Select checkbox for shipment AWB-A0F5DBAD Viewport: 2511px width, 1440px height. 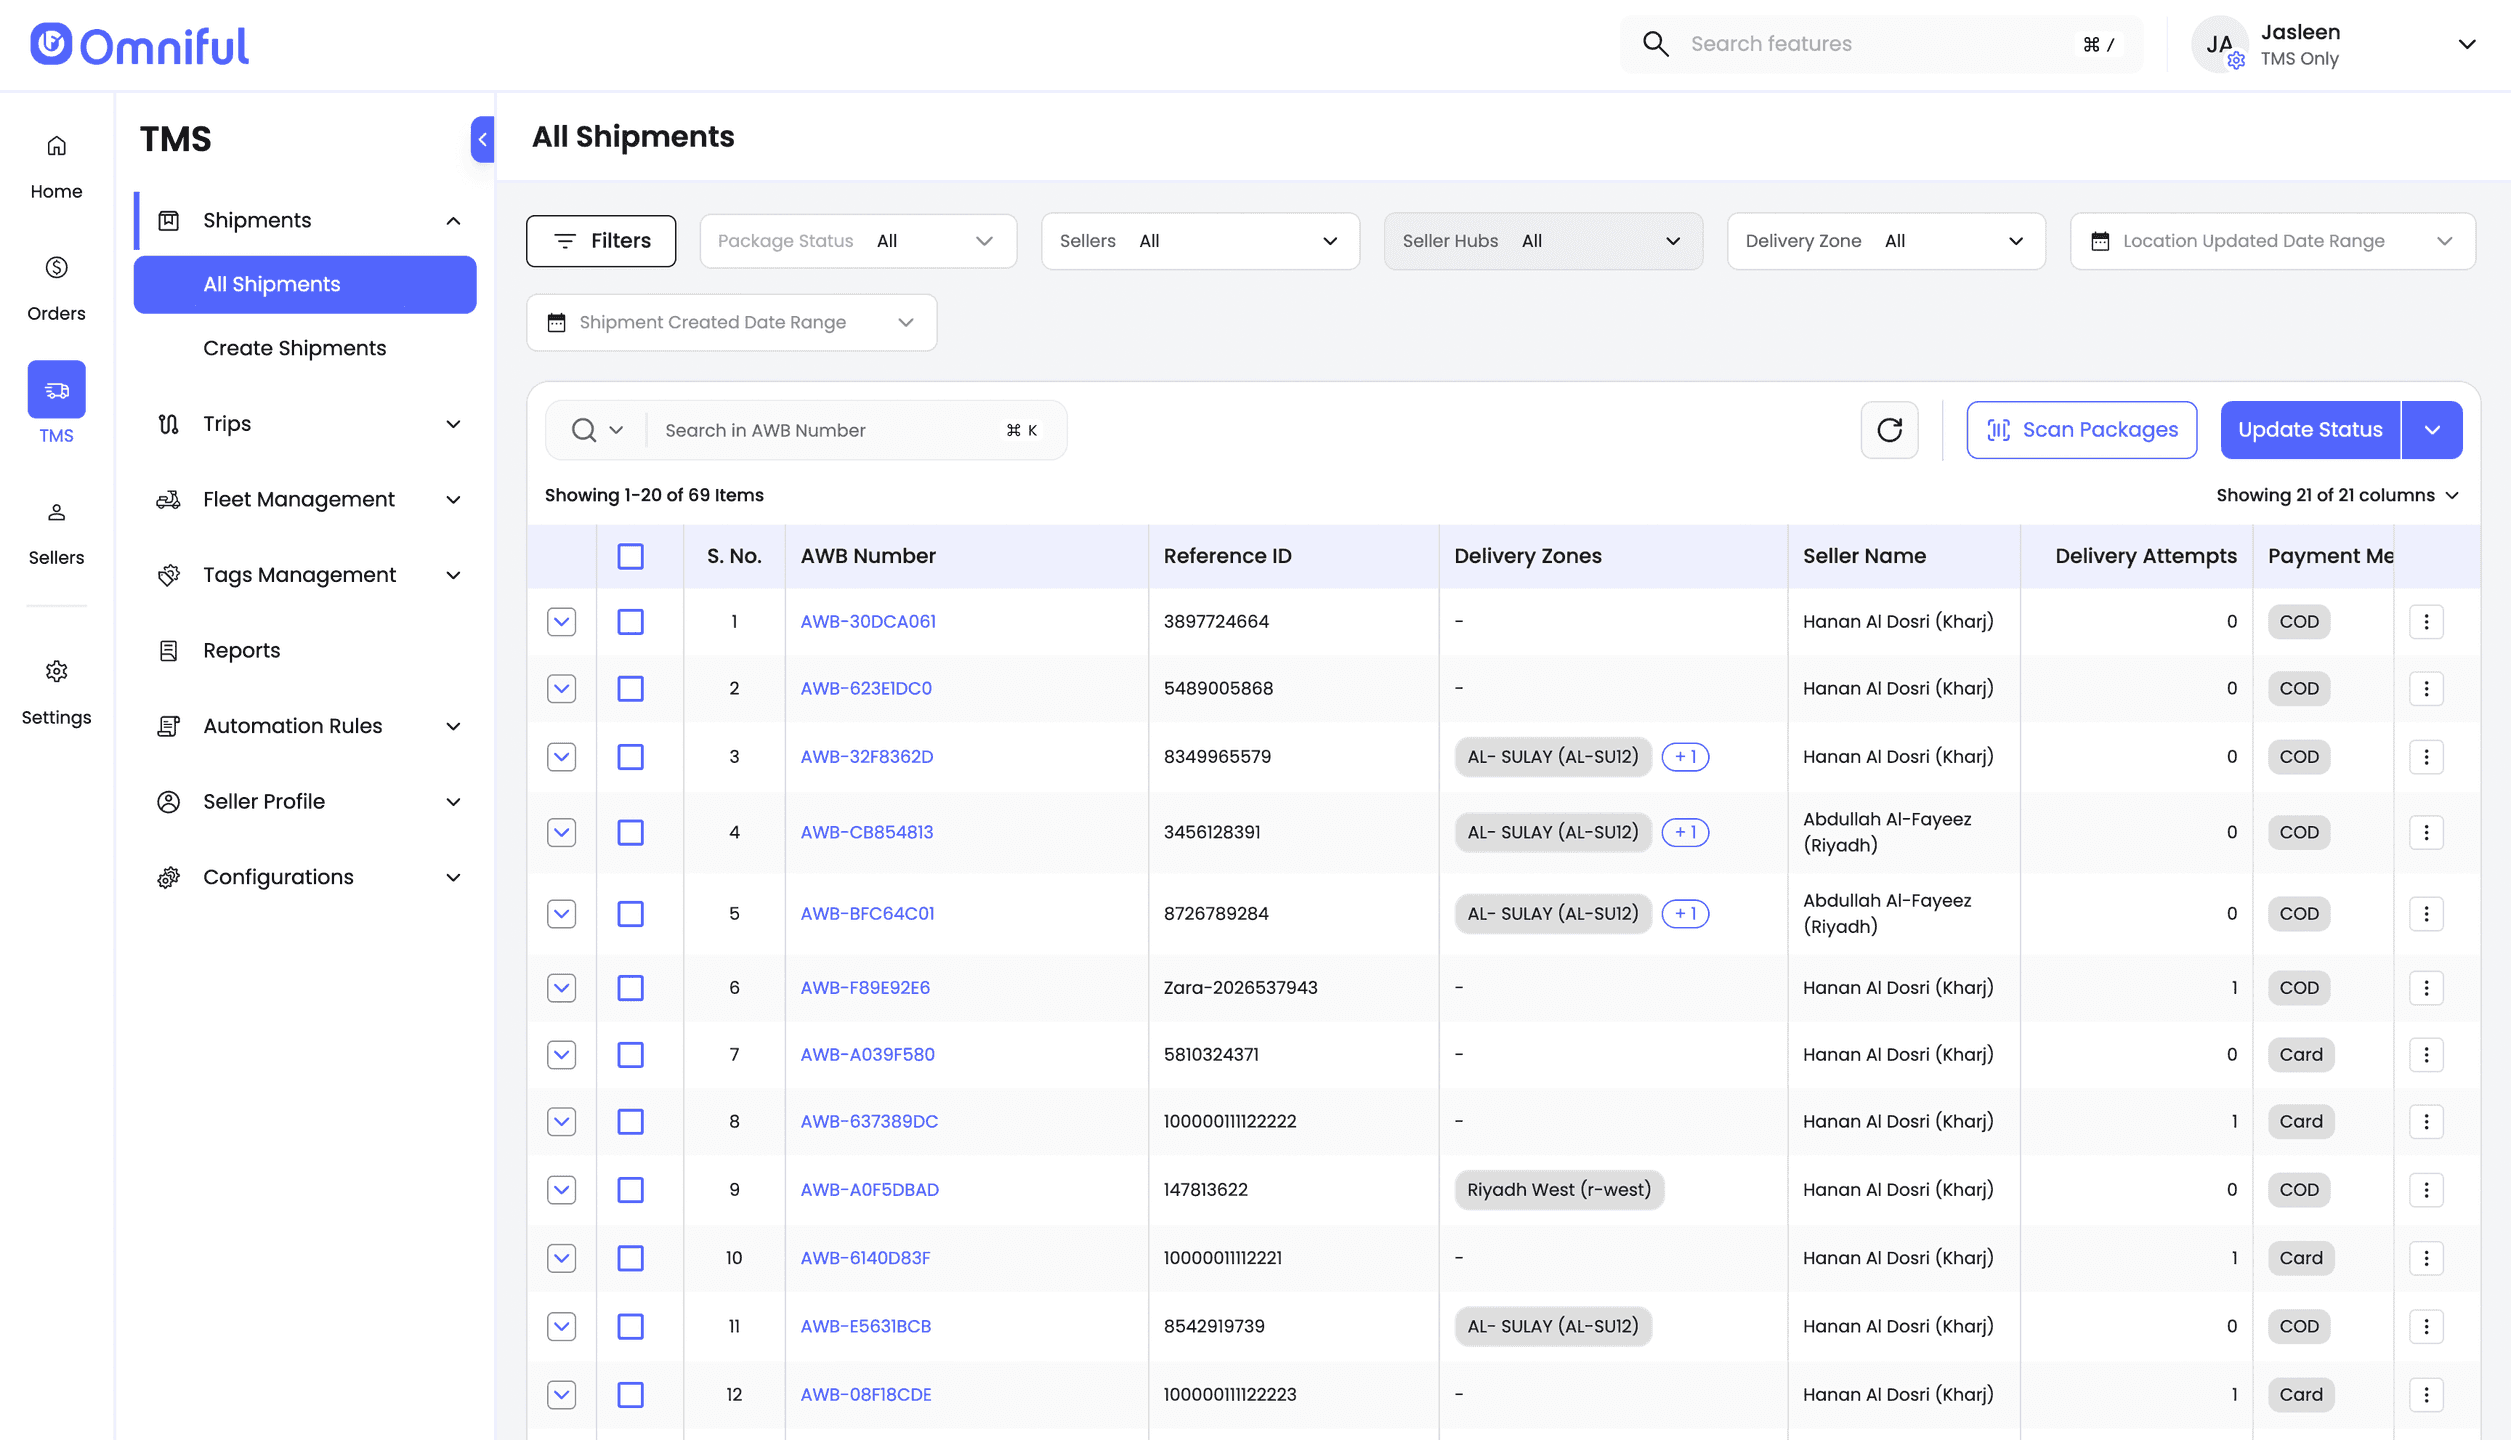point(630,1189)
